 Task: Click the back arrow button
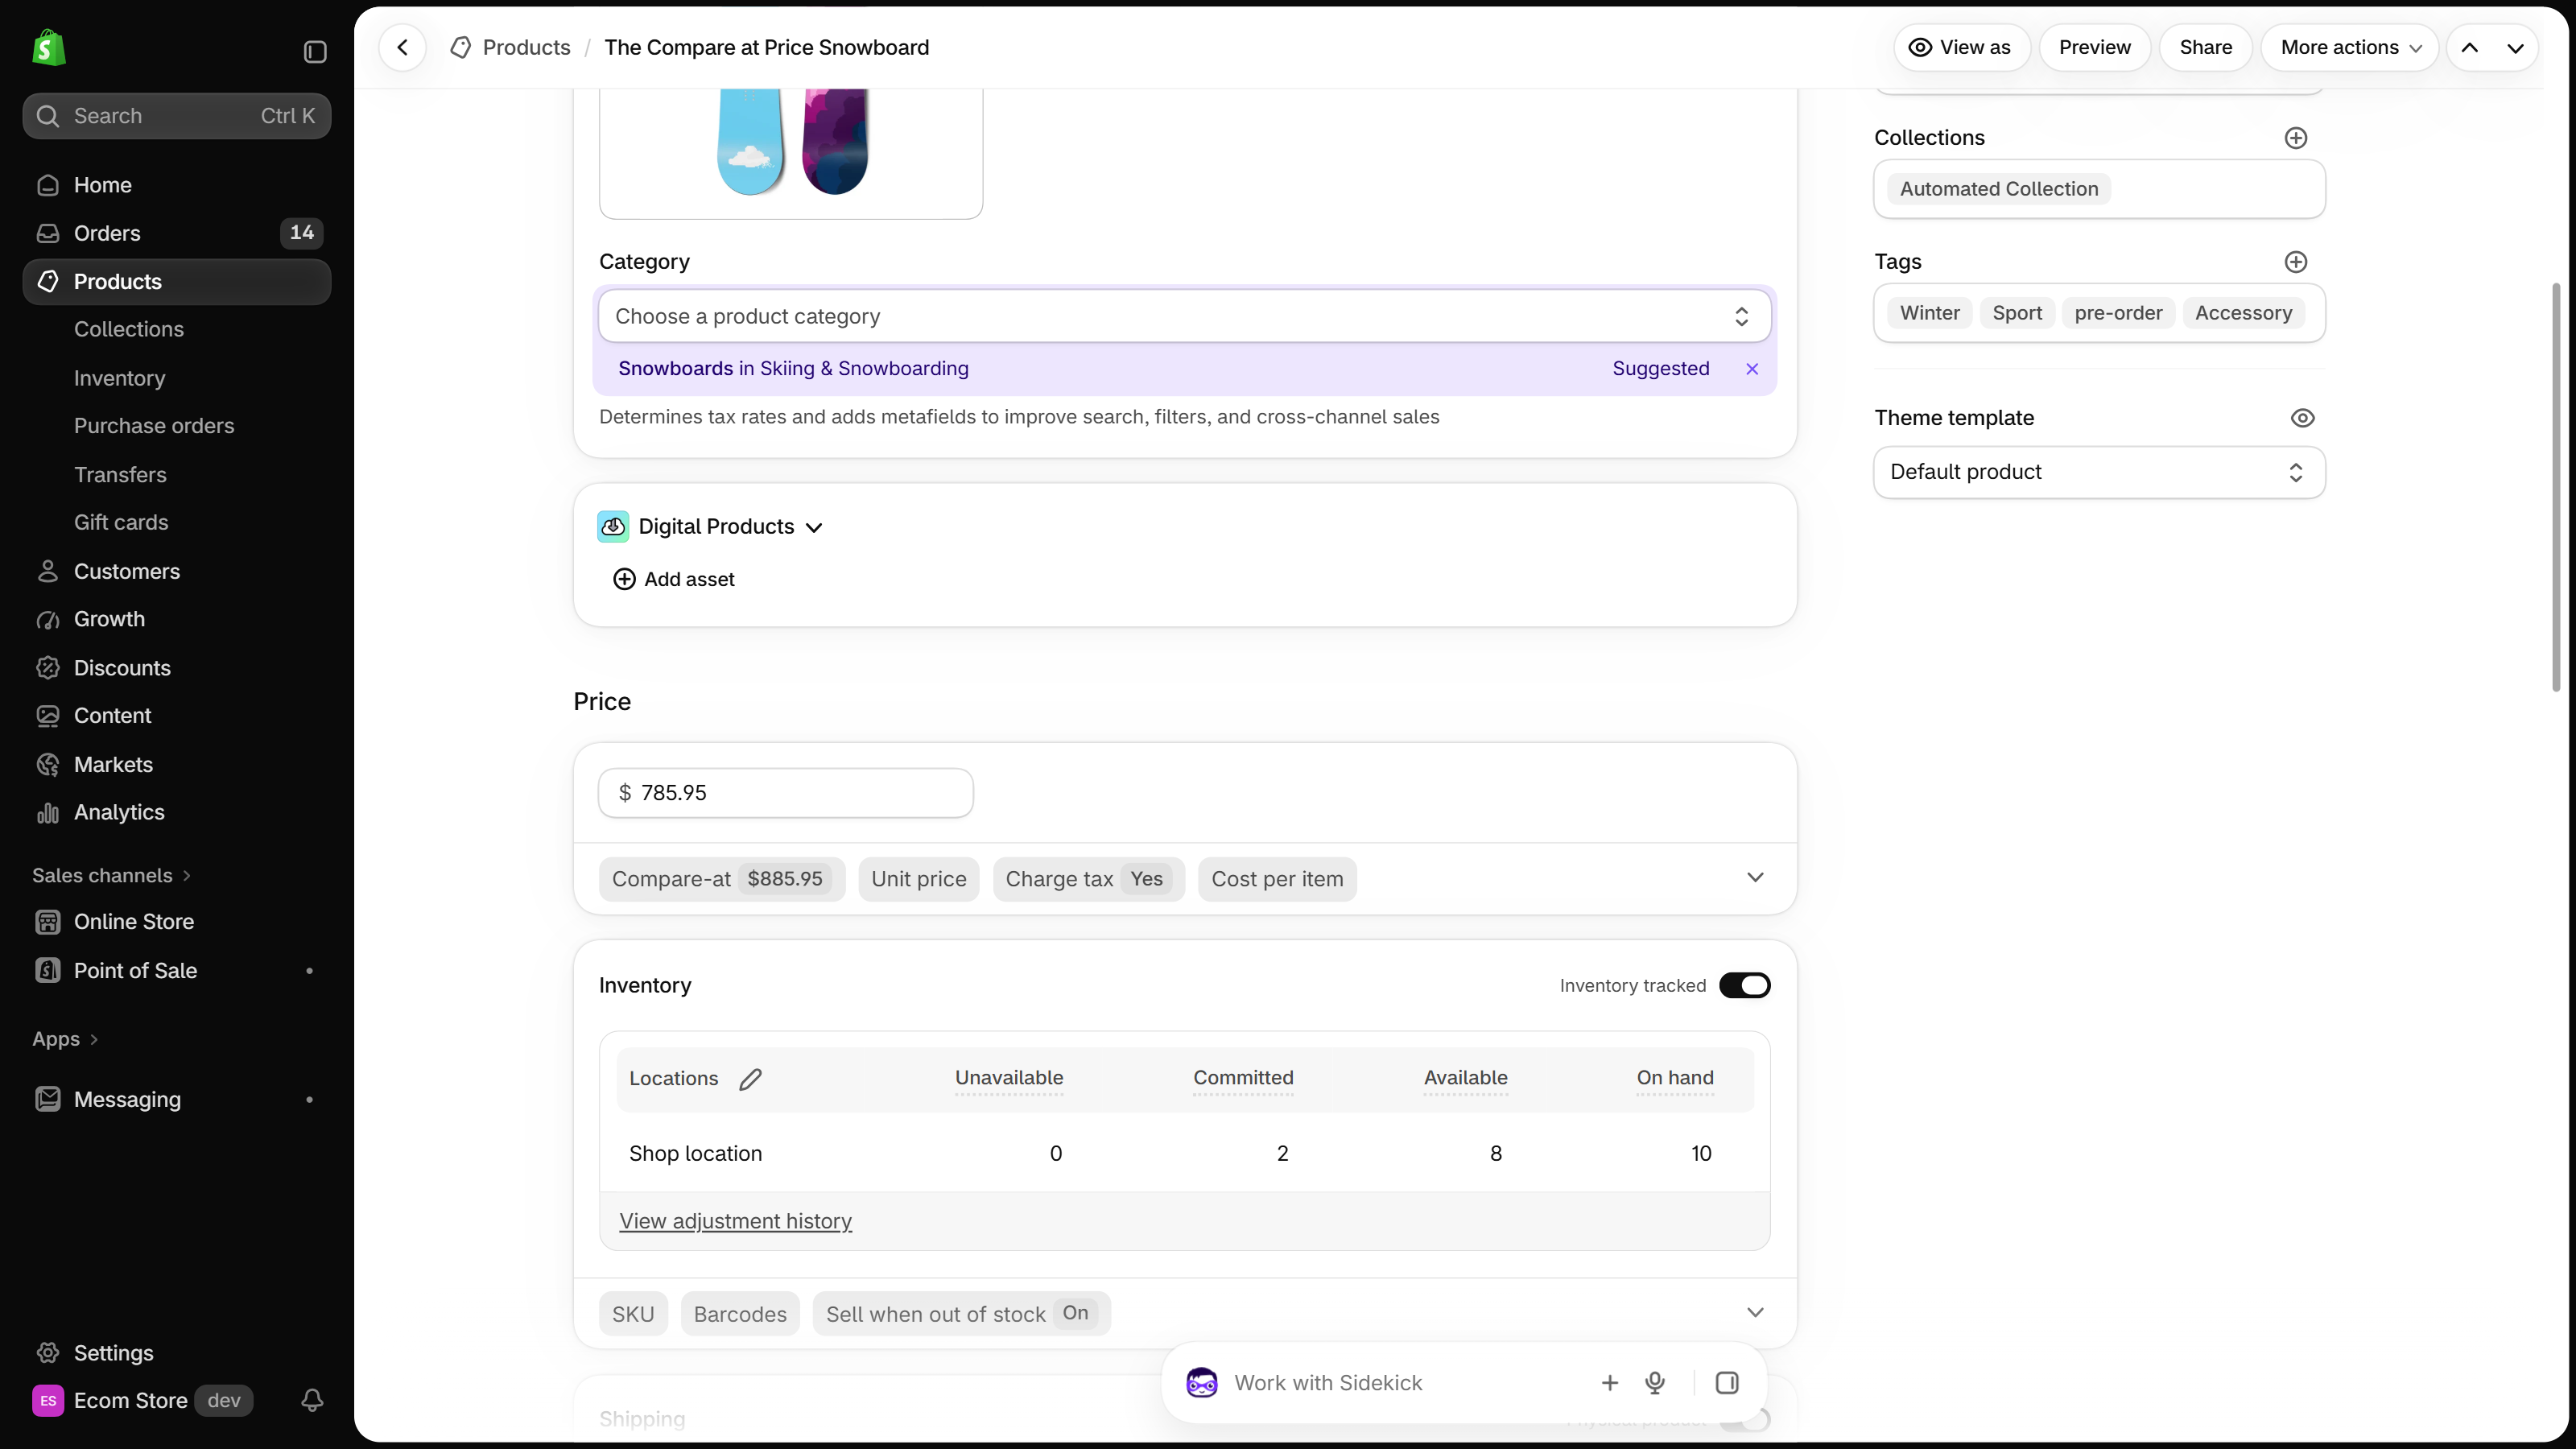pos(402,47)
